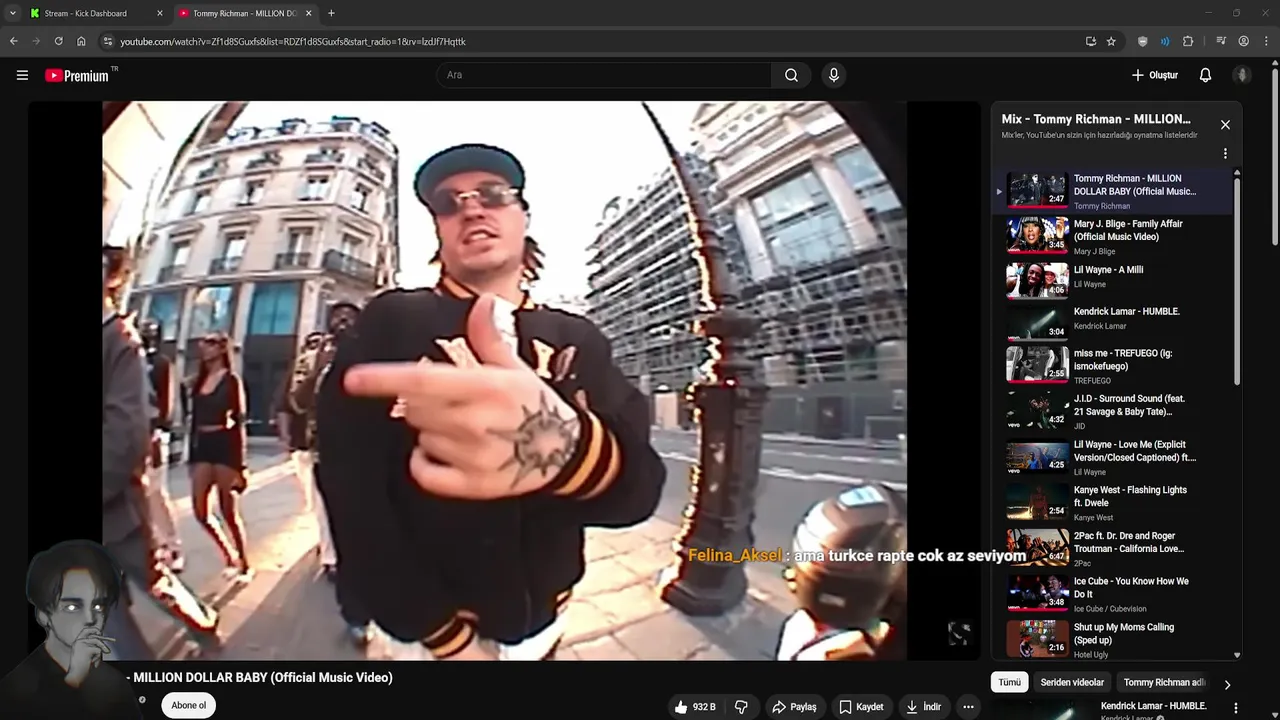Click the page vertical scrollbar
Screen dimensions: 1280x720
(1274, 155)
